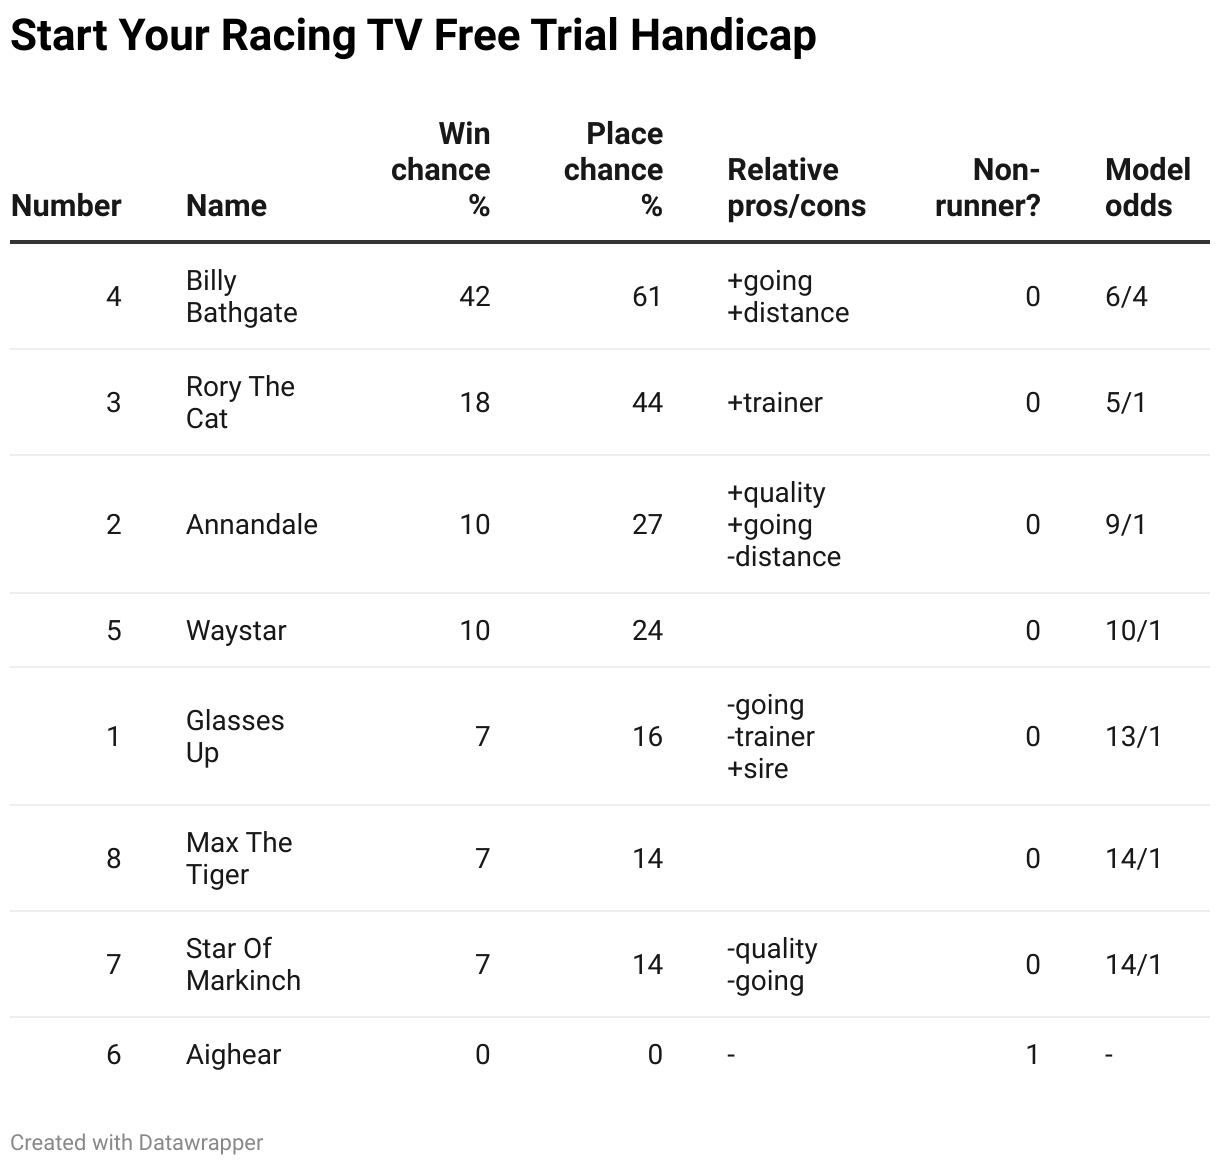Select the Annandale row name
Screen dimensions: 1220x1166
pos(252,524)
